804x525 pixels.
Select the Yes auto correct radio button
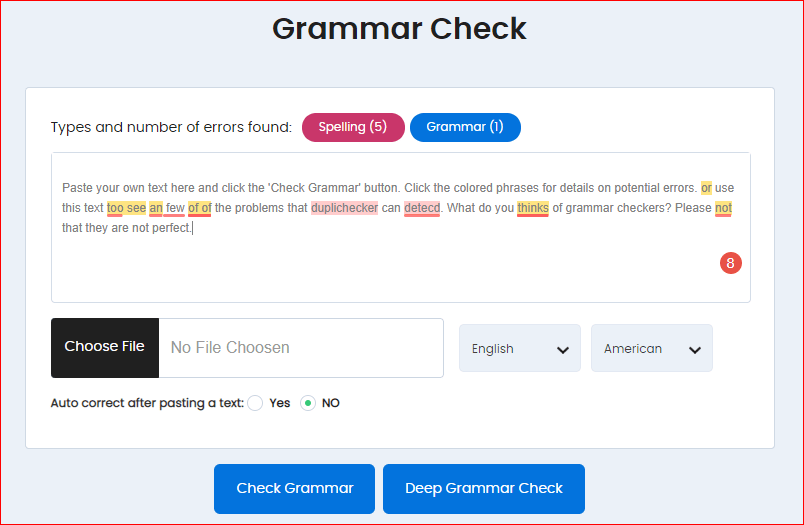(x=255, y=403)
